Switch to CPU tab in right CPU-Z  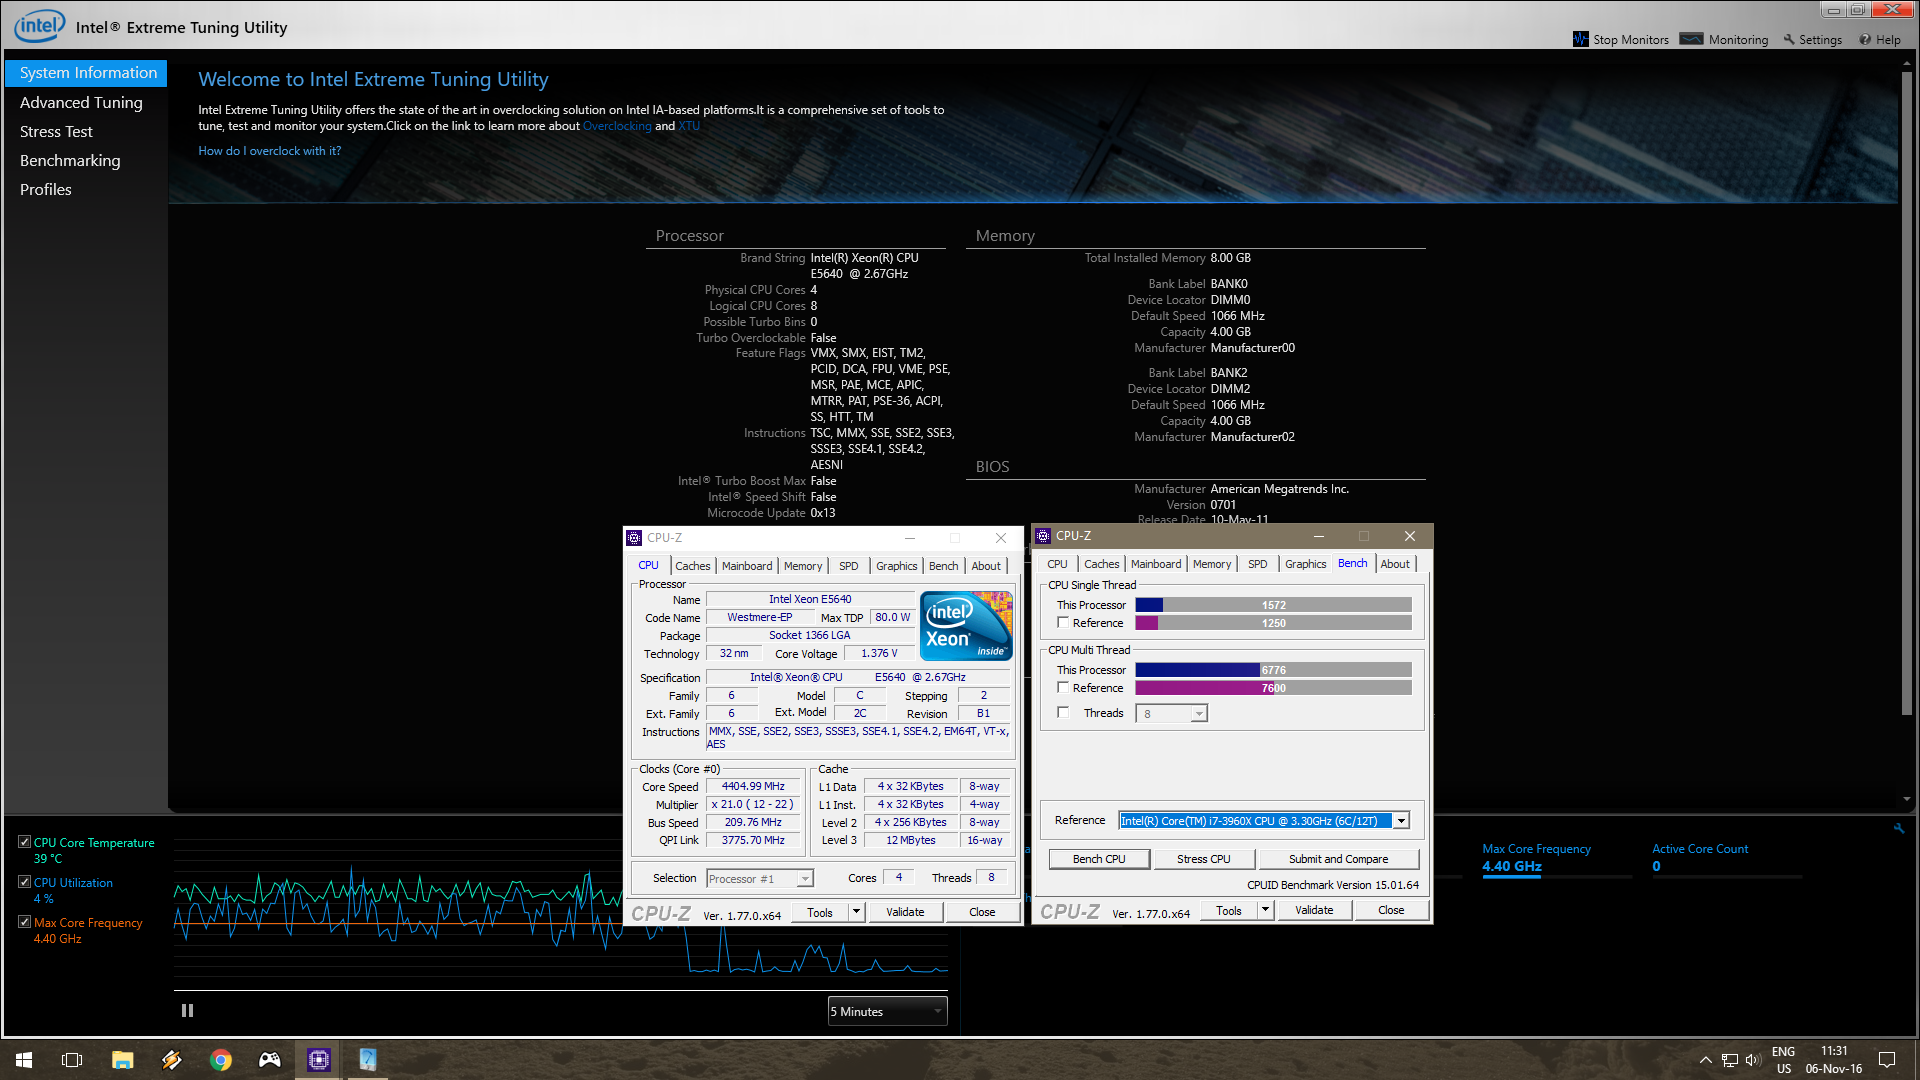click(1057, 564)
